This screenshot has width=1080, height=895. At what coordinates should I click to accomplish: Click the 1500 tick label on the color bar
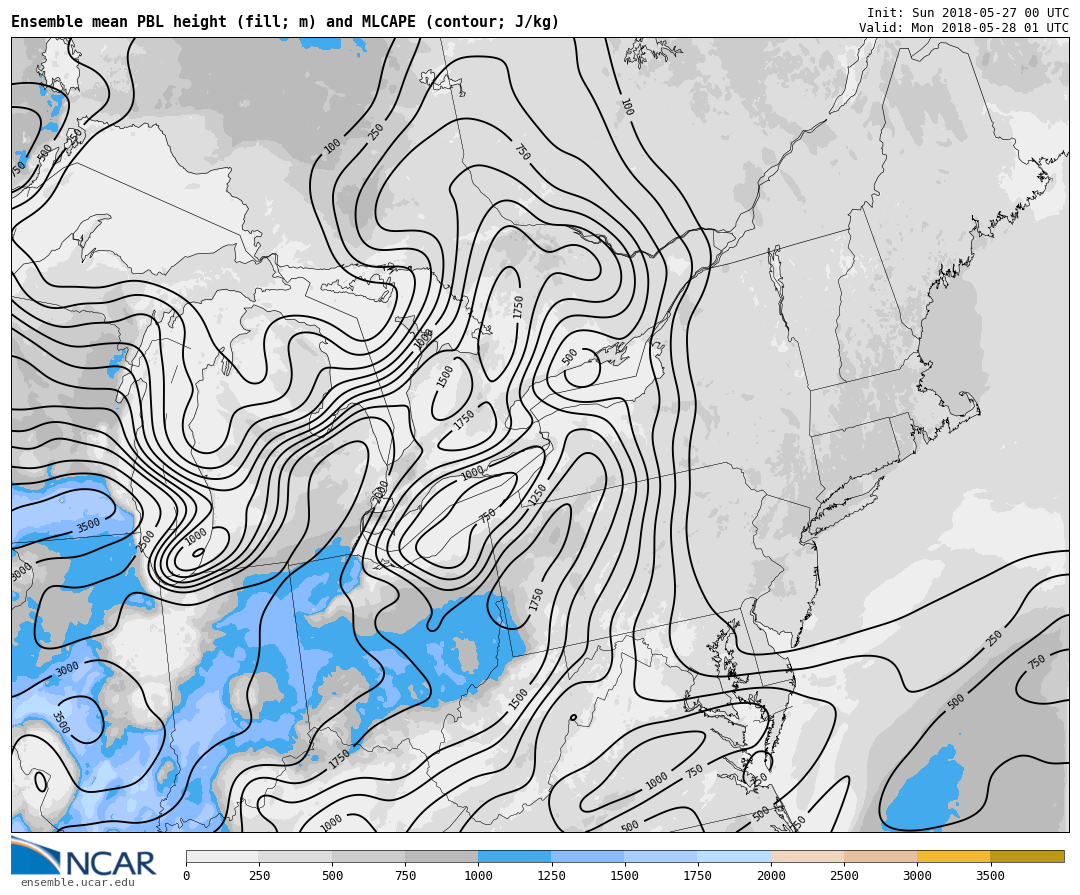624,876
